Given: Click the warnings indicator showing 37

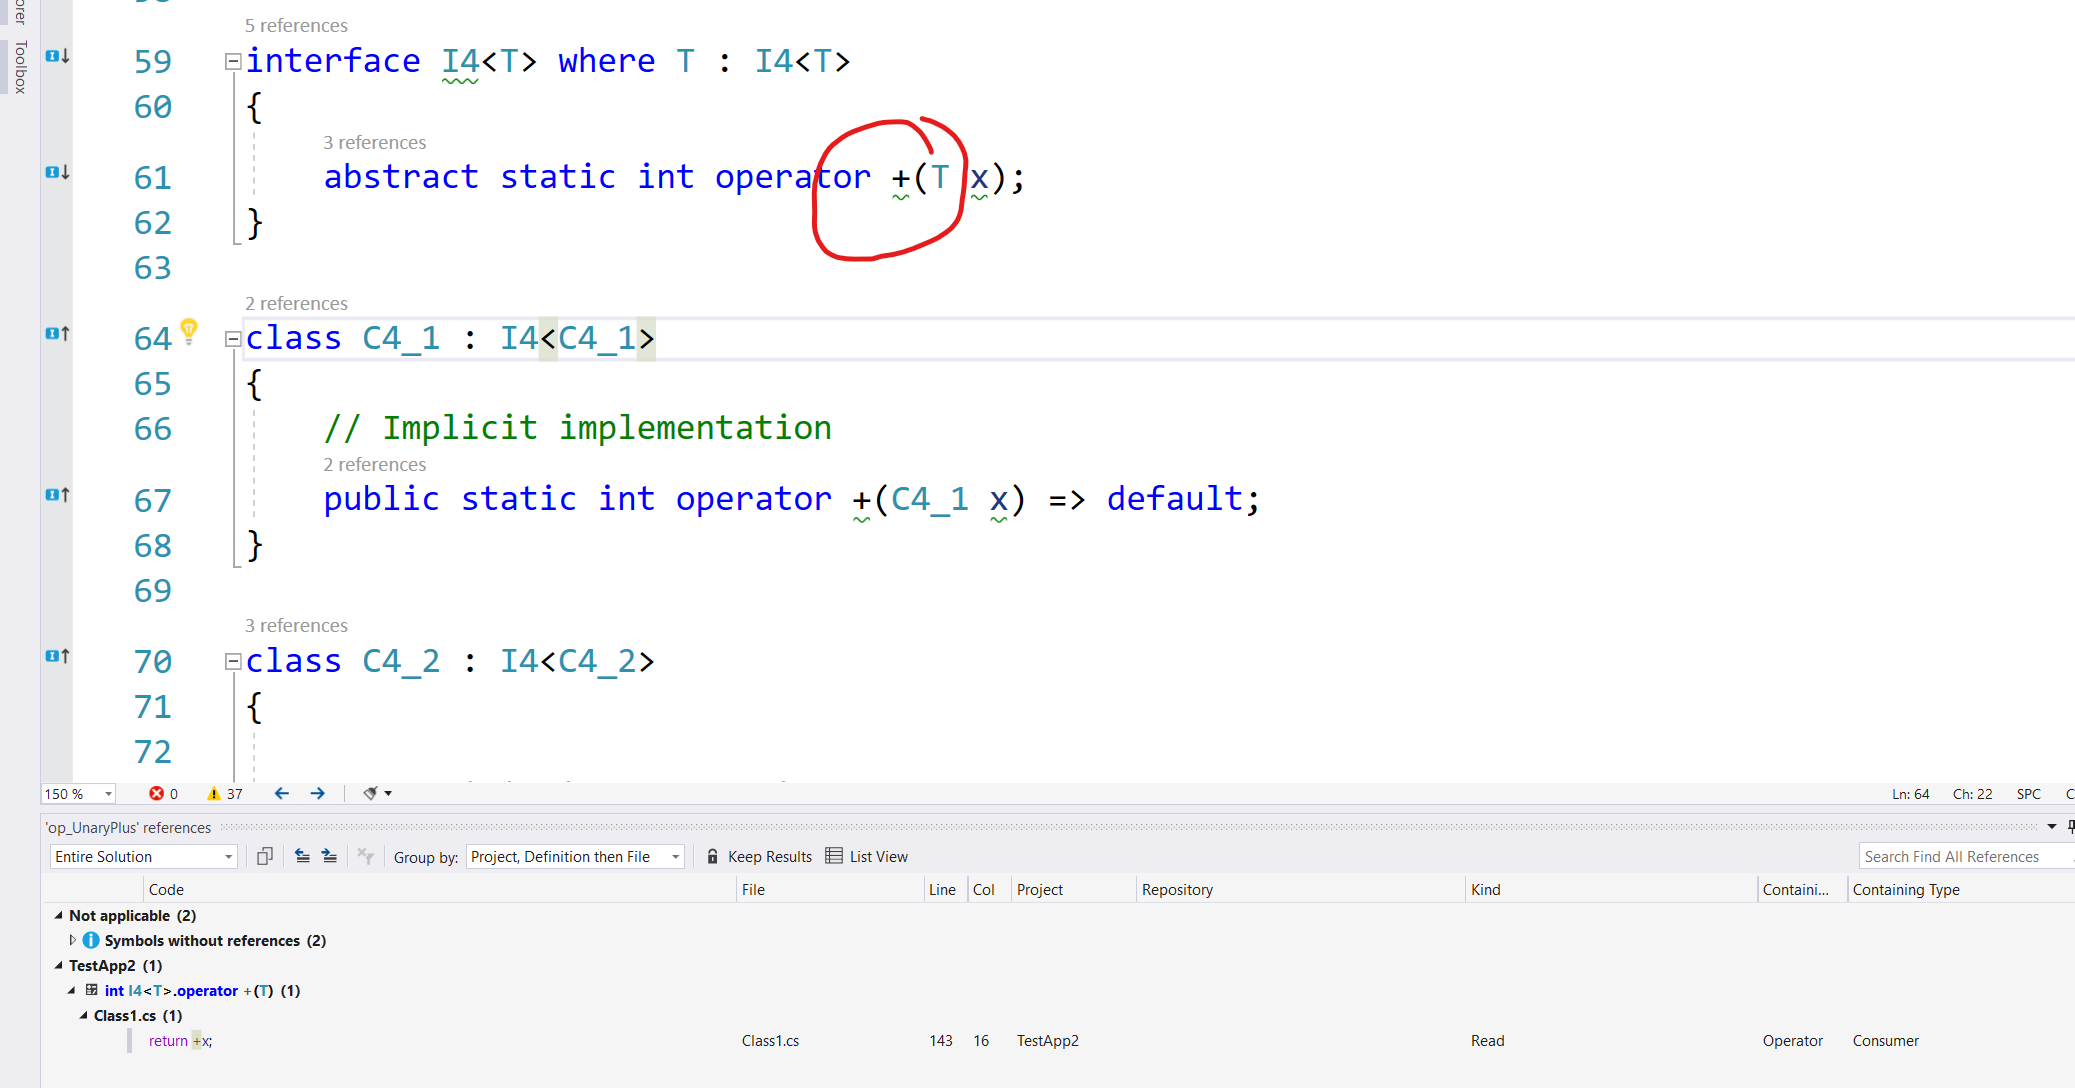Looking at the screenshot, I should [x=225, y=794].
